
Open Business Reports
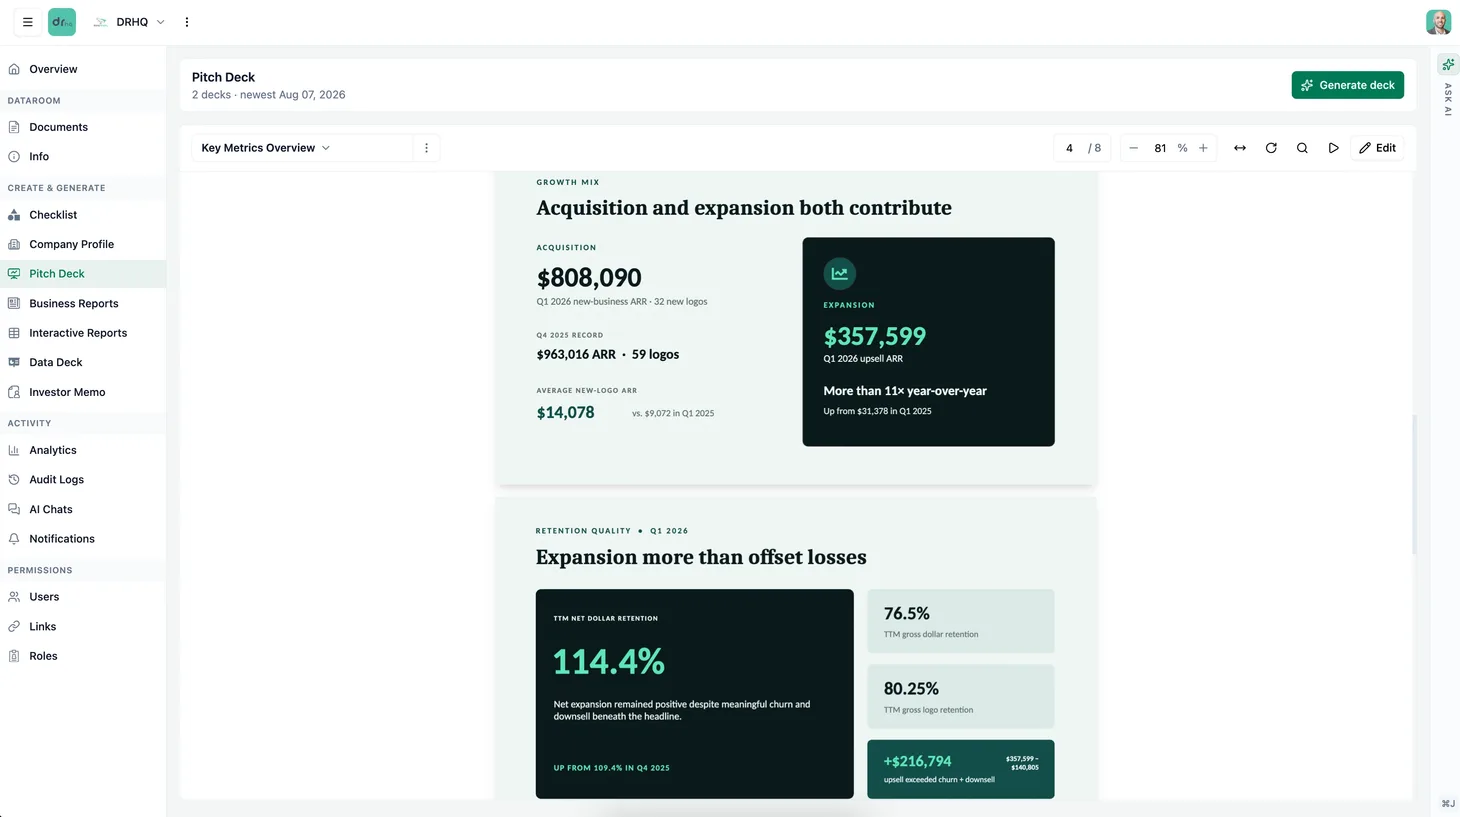point(73,303)
